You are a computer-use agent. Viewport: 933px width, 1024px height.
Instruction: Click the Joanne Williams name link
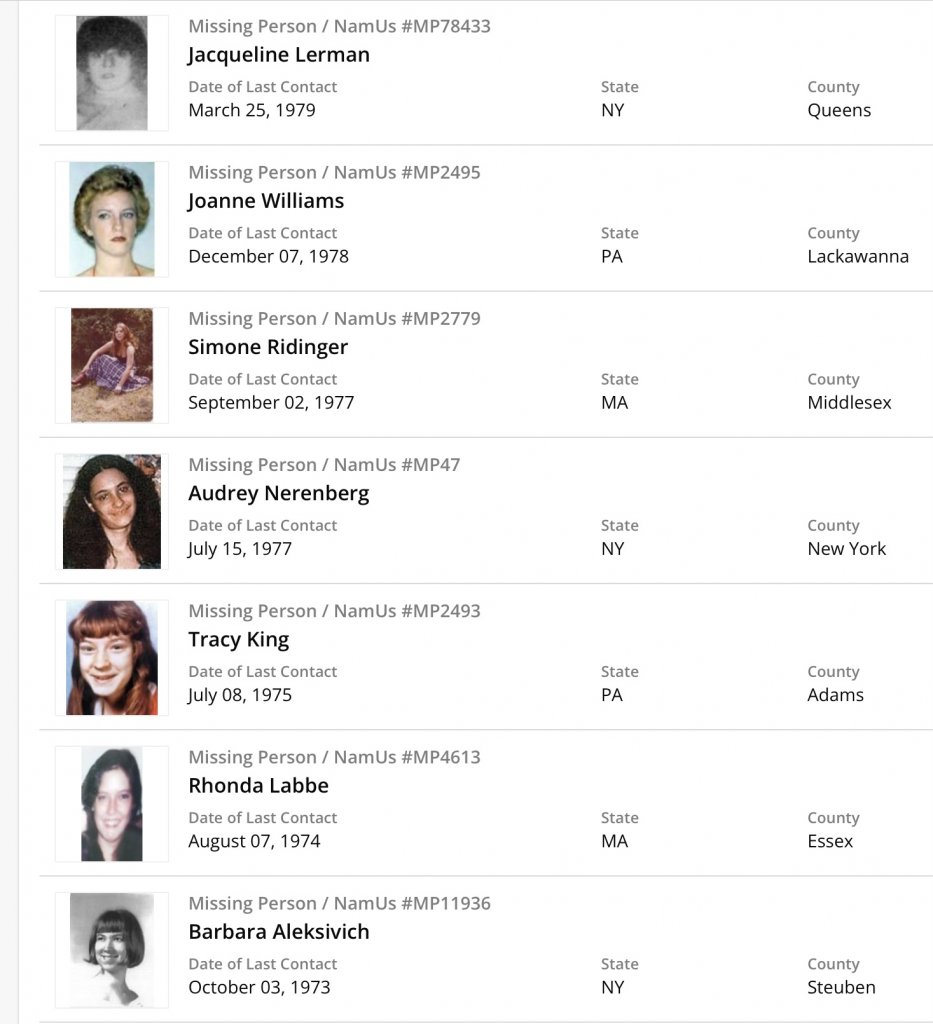pyautogui.click(x=266, y=201)
